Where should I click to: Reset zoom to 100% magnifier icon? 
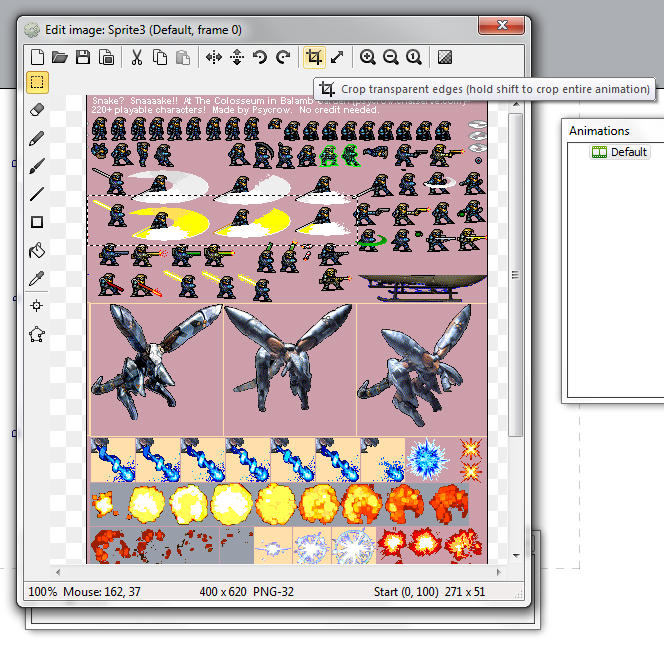[414, 57]
